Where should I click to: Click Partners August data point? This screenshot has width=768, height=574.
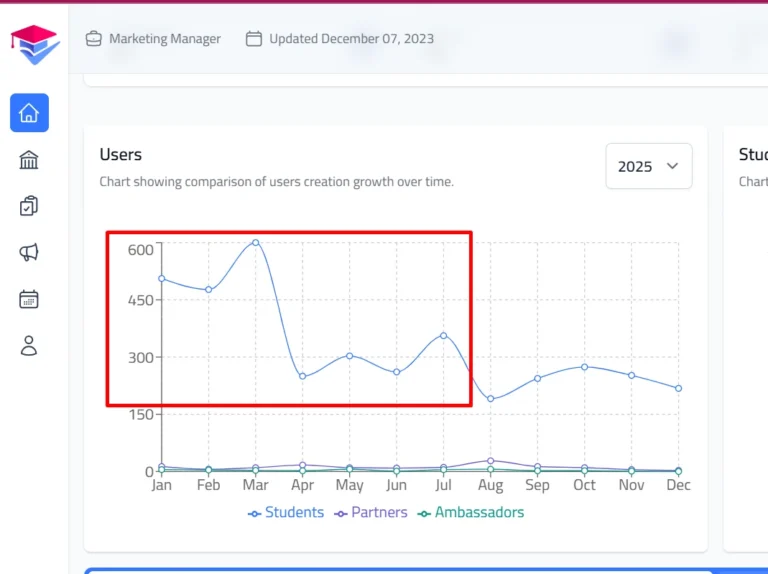pyautogui.click(x=490, y=461)
